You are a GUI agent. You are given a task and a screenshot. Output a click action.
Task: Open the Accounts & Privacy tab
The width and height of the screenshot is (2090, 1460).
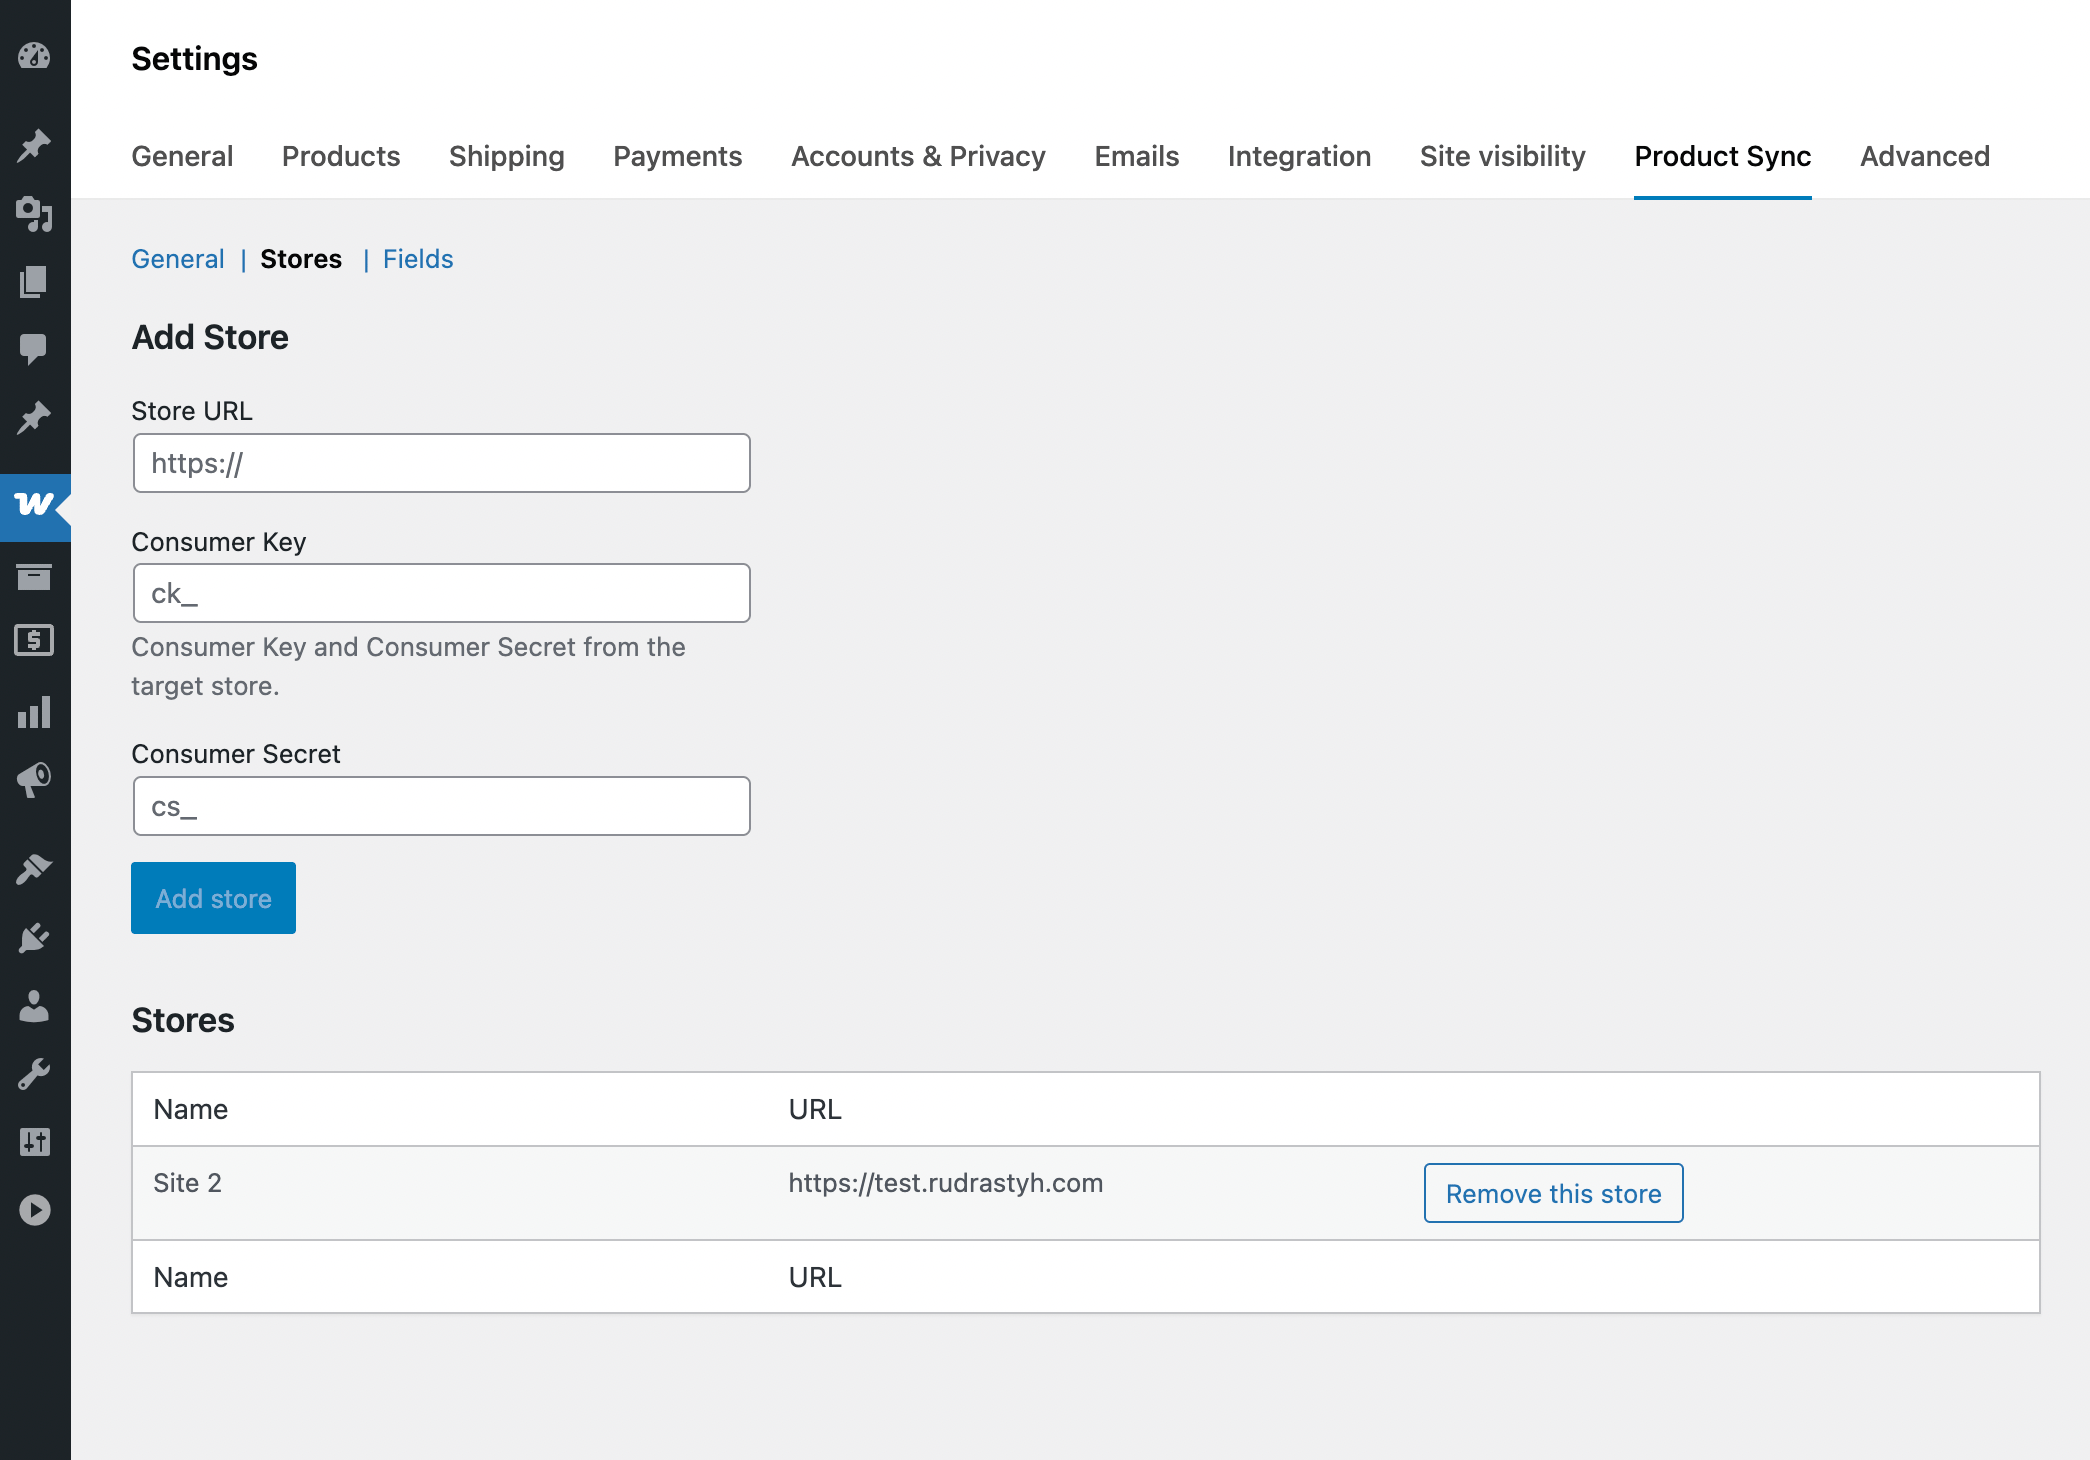pyautogui.click(x=918, y=156)
